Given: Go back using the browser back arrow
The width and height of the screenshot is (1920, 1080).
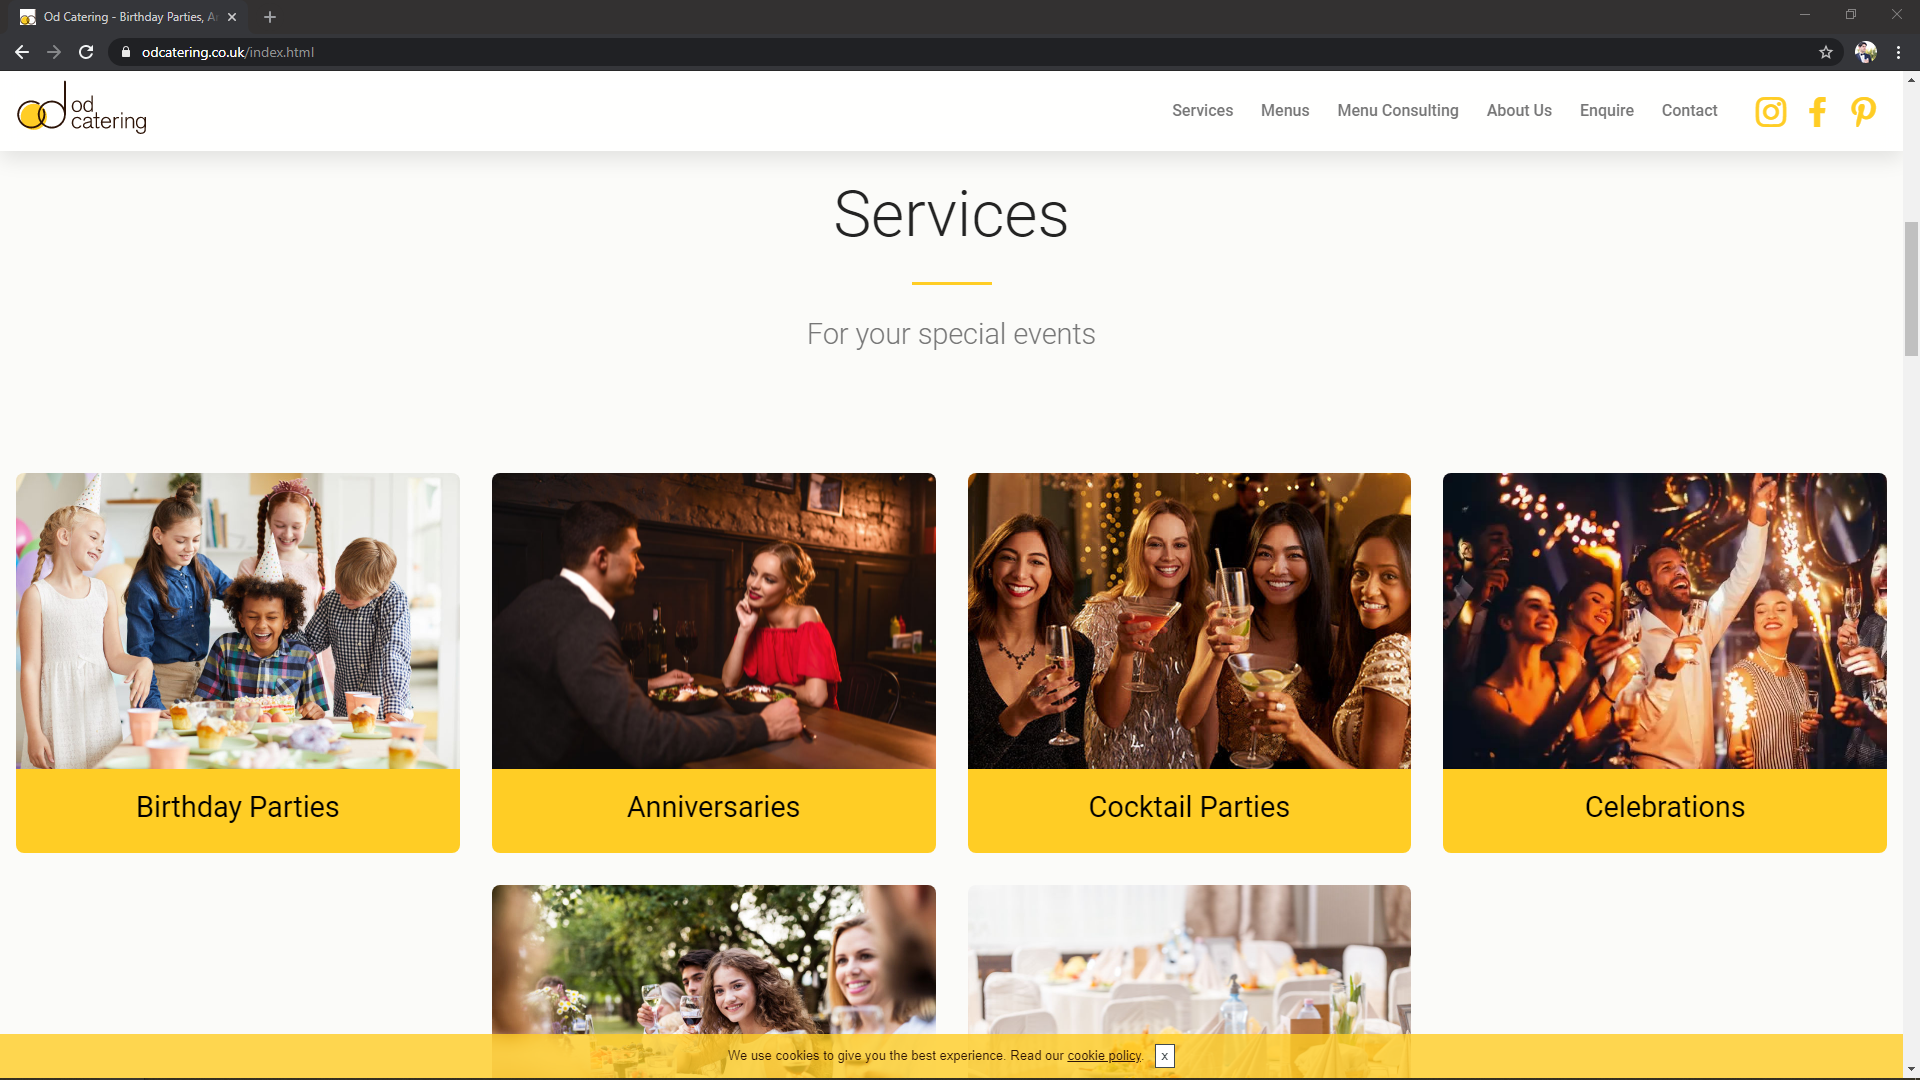Looking at the screenshot, I should (x=22, y=52).
